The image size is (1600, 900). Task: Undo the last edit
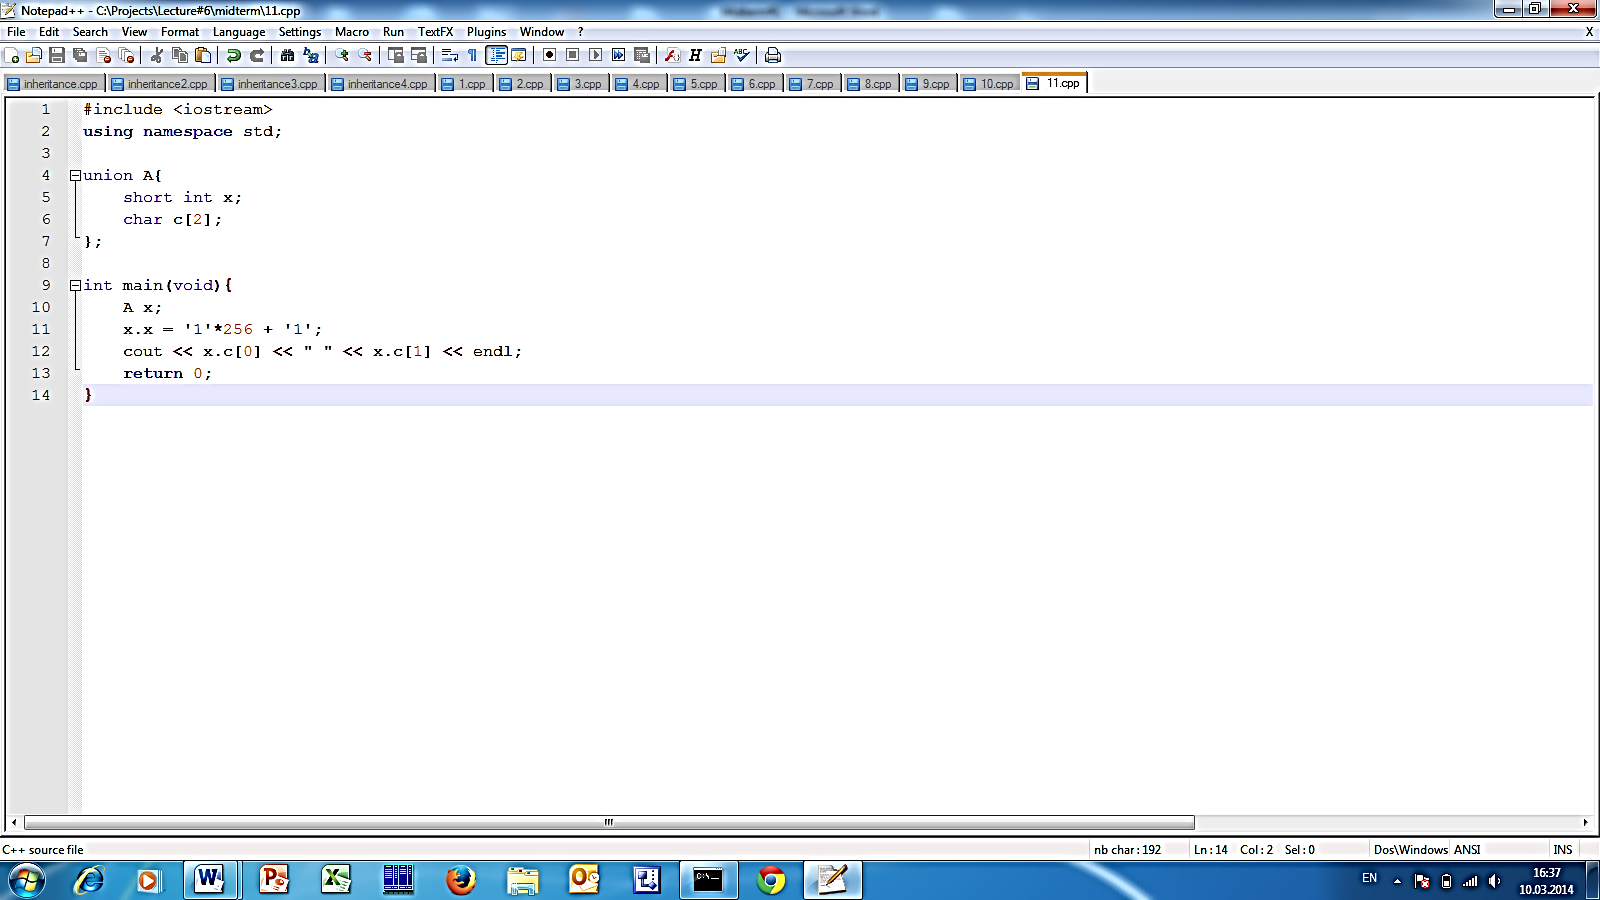tap(234, 56)
